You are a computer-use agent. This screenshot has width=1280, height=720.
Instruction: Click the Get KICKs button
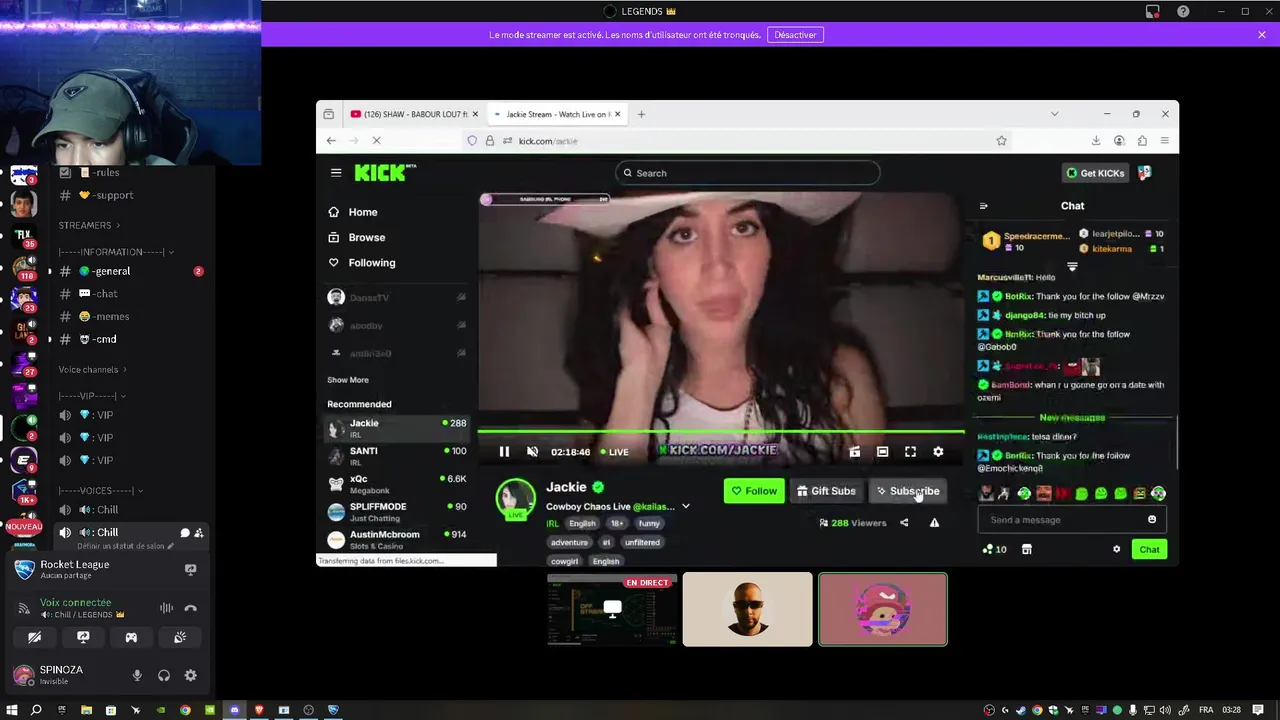coord(1095,173)
